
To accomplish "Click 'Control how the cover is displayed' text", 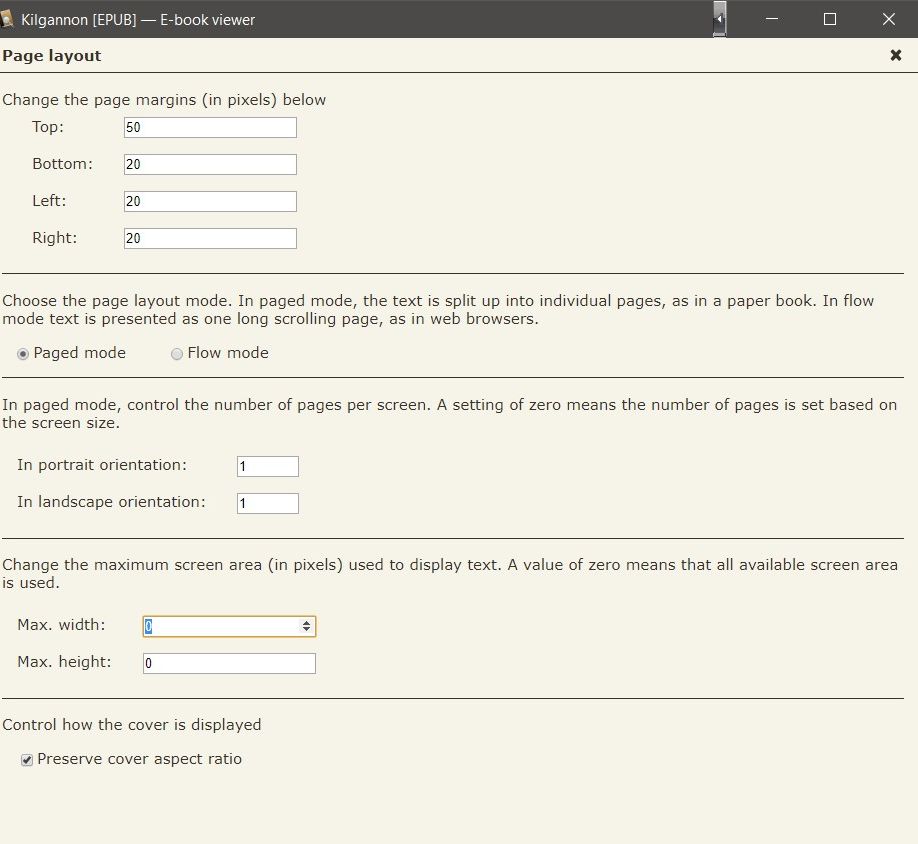I will click(132, 725).
